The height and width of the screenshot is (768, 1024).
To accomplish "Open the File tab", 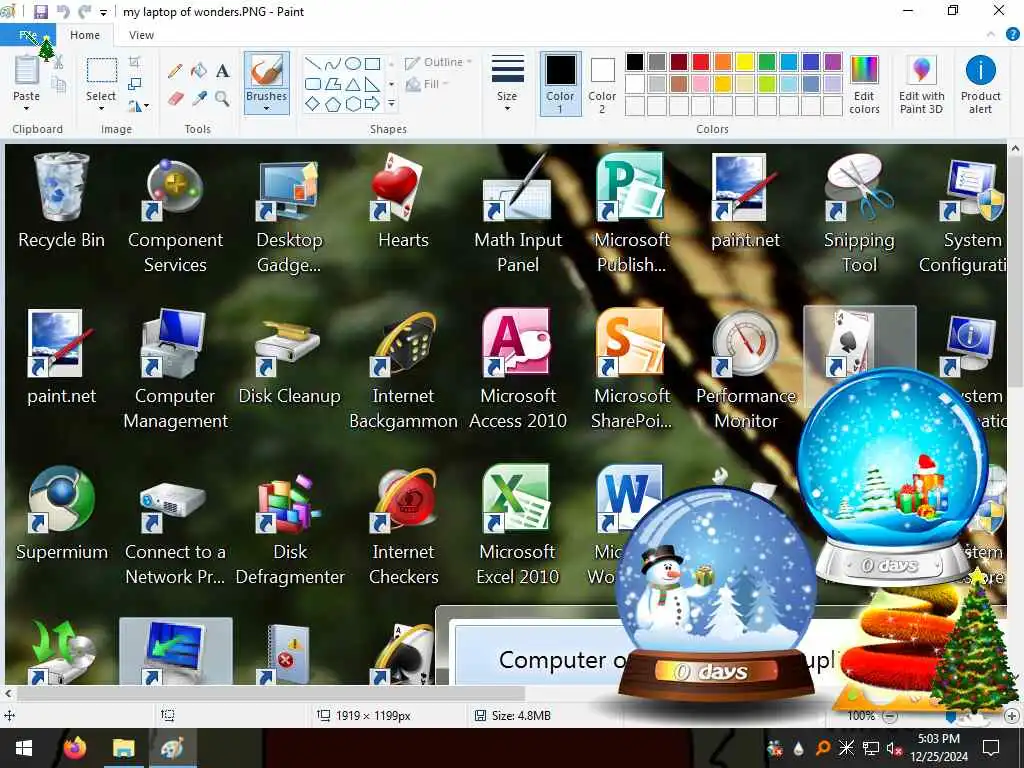I will pos(28,35).
